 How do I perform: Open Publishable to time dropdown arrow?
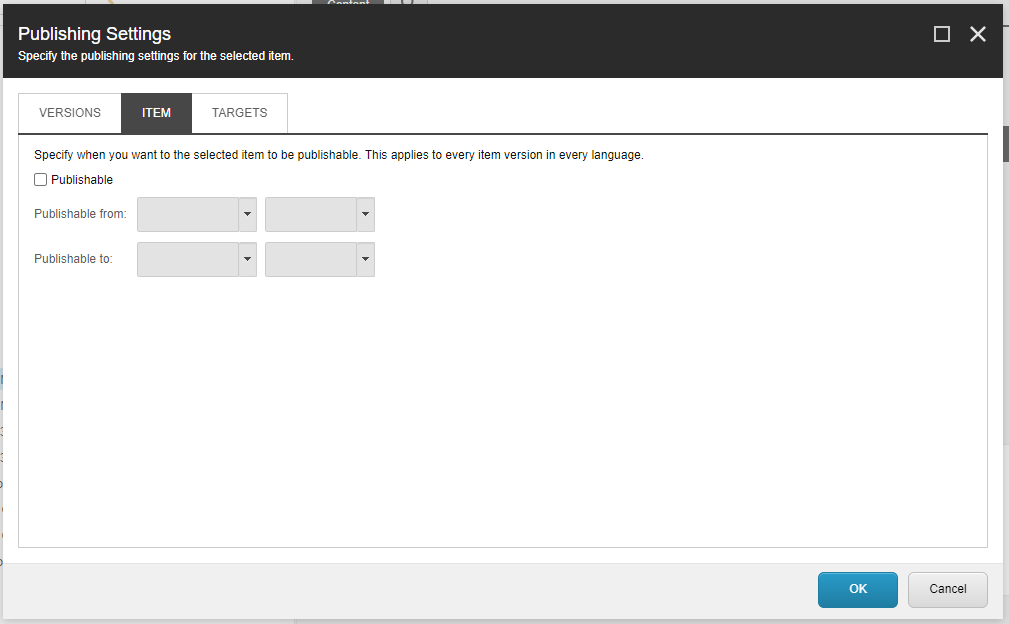click(366, 259)
